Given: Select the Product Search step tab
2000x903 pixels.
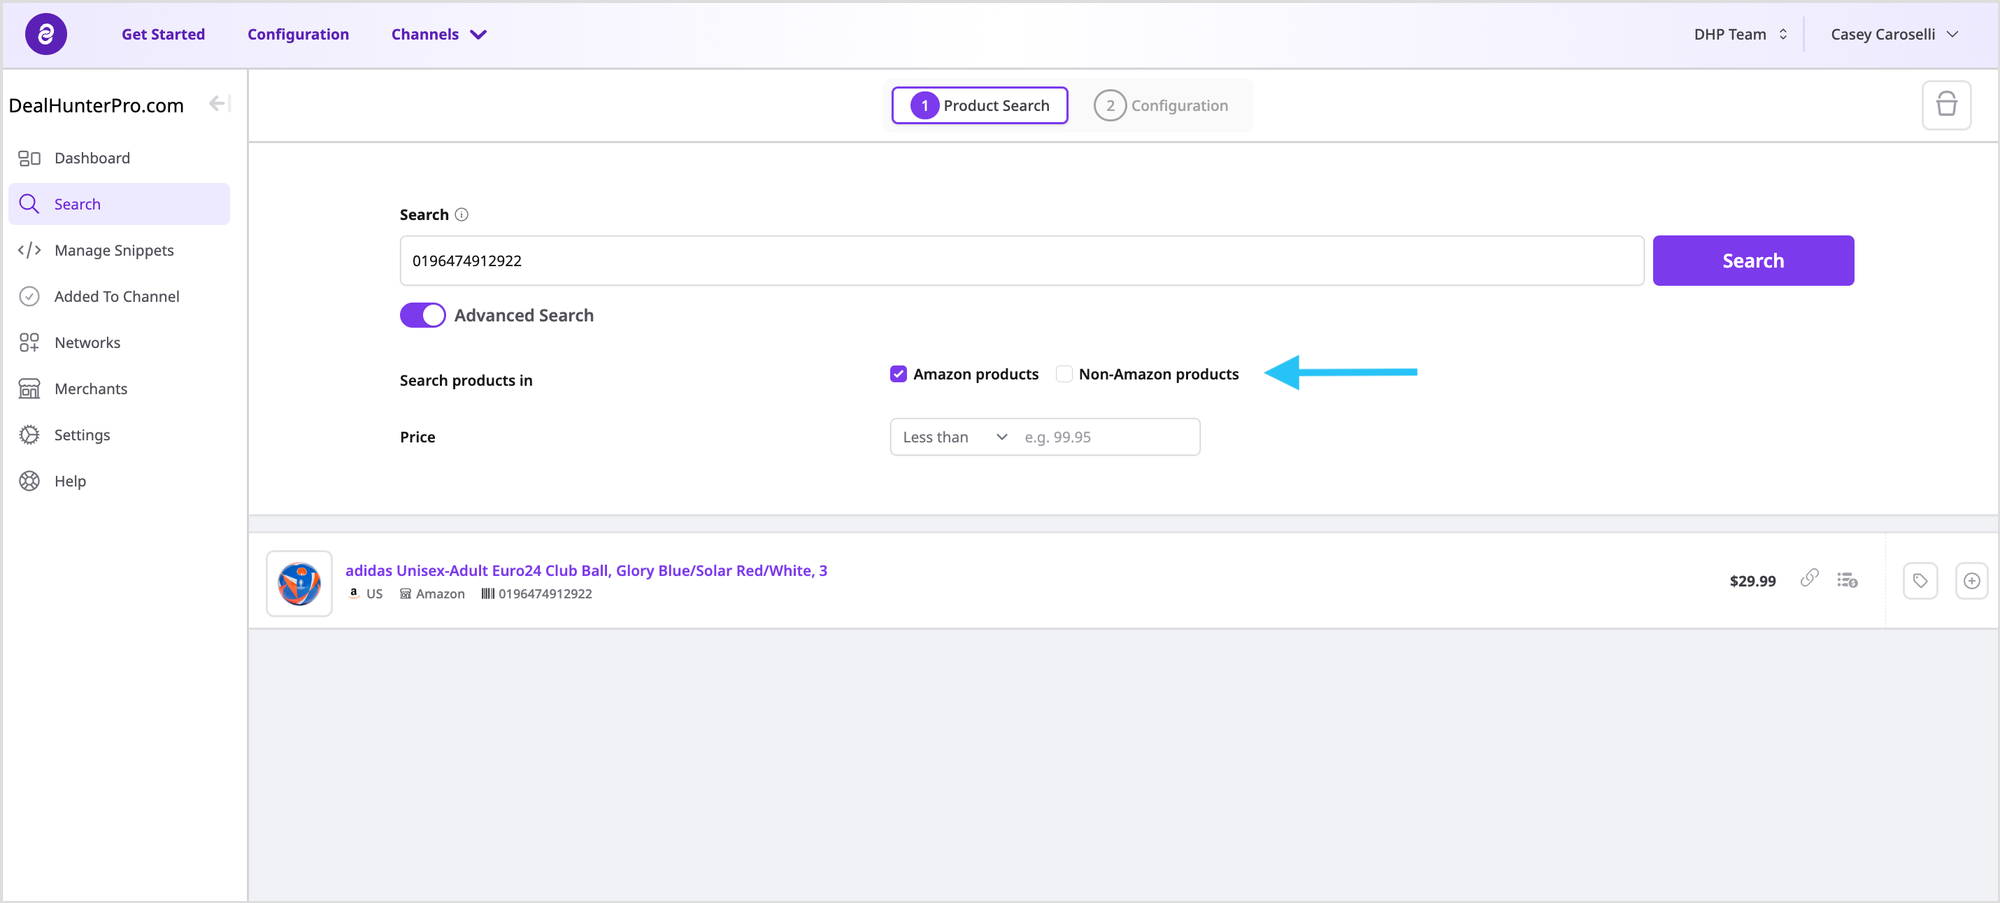Looking at the screenshot, I should 980,105.
